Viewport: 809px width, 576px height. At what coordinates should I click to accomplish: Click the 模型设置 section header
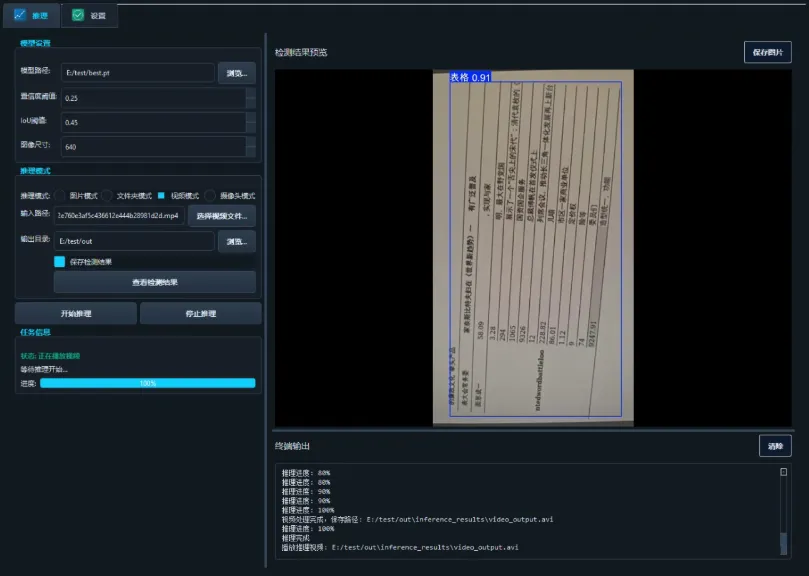(35, 43)
